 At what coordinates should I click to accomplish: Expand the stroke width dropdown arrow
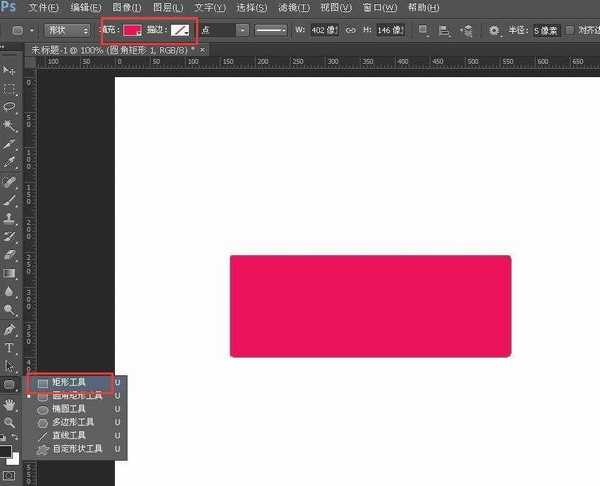tap(243, 30)
